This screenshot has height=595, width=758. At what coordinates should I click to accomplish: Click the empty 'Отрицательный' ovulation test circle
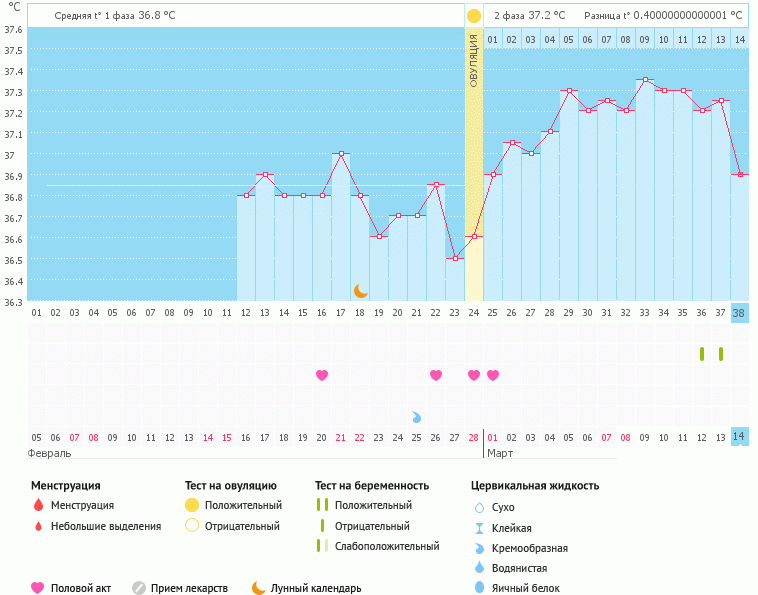(x=192, y=526)
